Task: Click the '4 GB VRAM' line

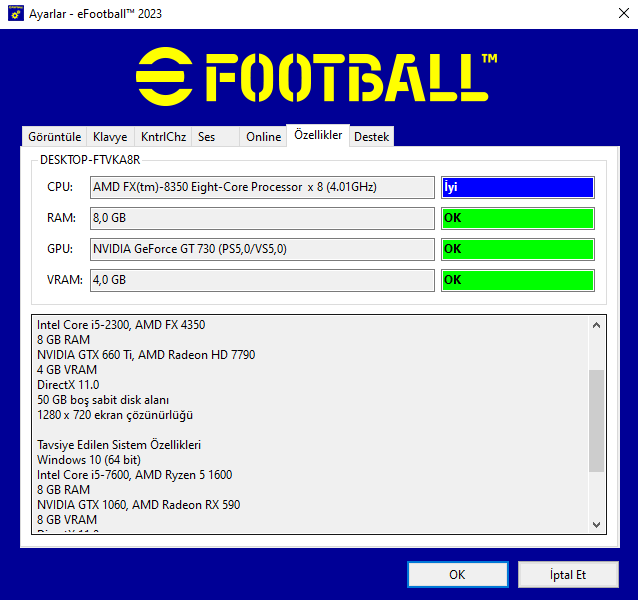Action: pyautogui.click(x=67, y=370)
